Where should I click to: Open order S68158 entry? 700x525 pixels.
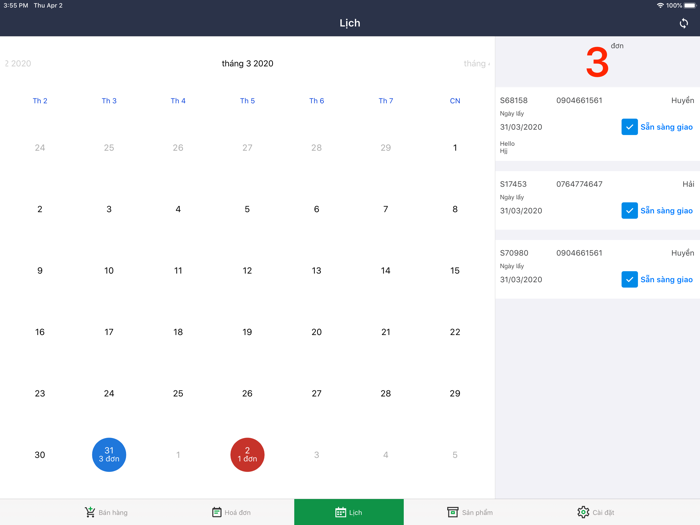(x=597, y=124)
